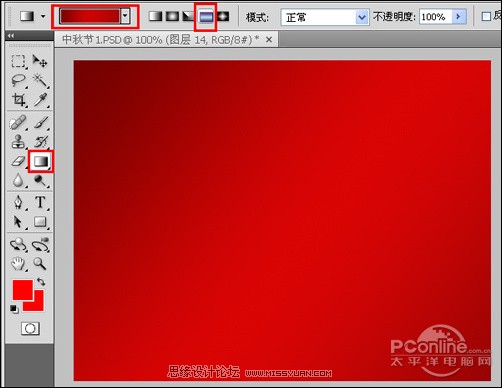Select the Zoom tool
502x388 pixels.
click(x=40, y=264)
